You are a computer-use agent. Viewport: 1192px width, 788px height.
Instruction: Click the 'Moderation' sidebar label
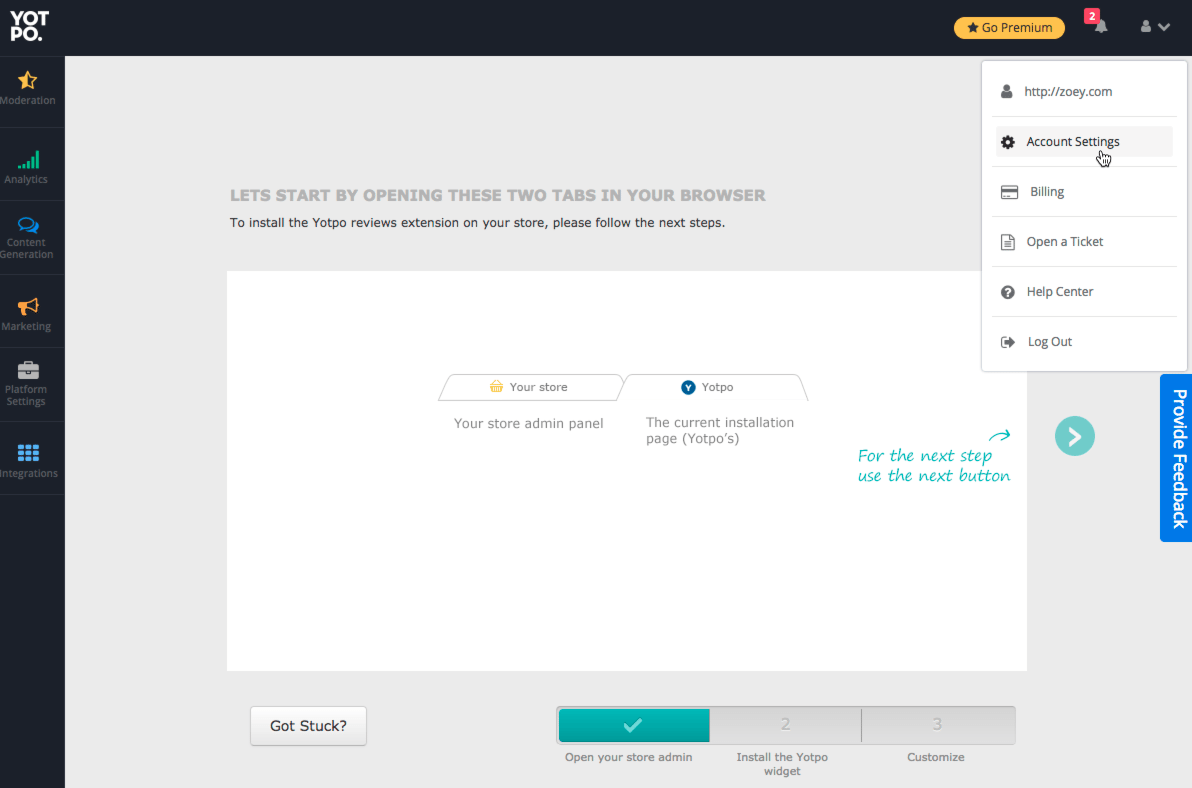point(28,100)
